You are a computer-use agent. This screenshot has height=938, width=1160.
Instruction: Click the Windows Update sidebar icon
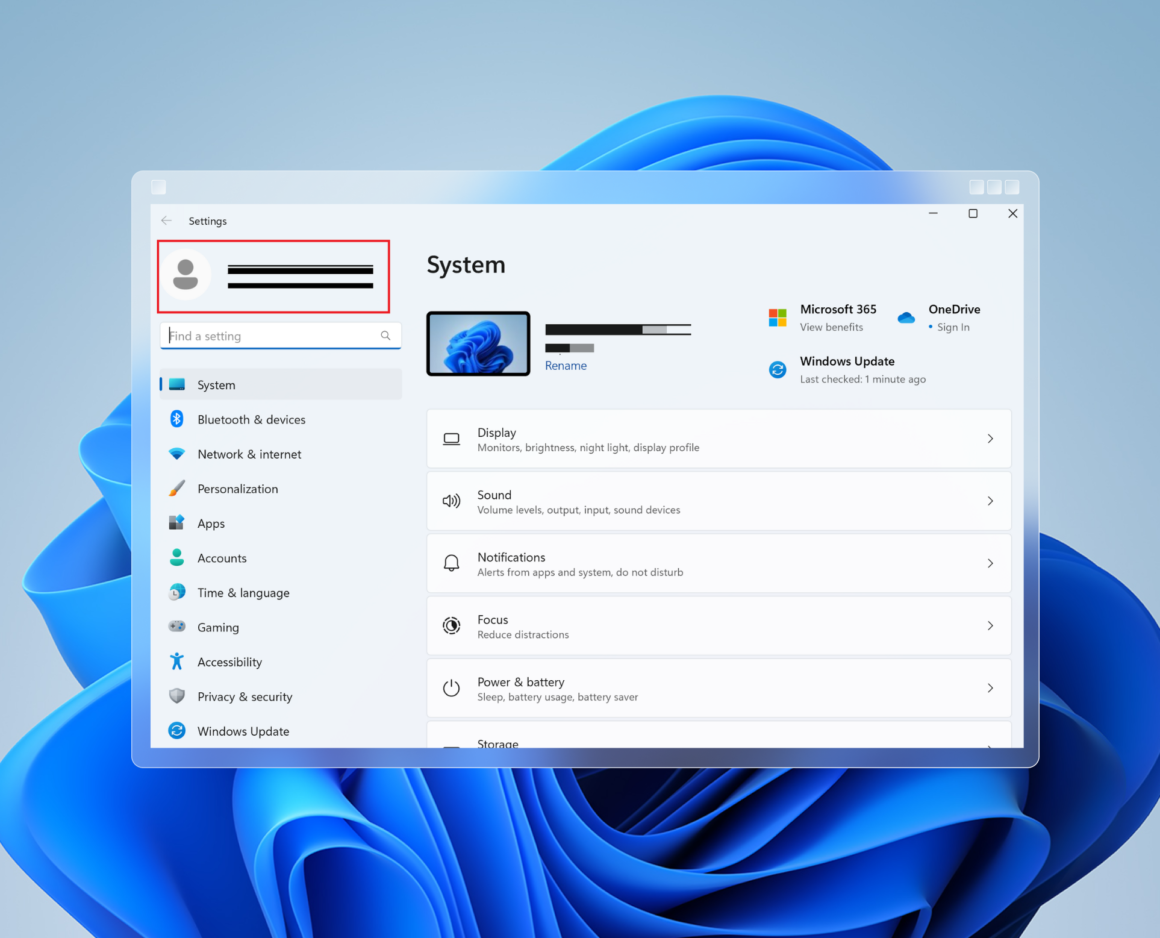(179, 731)
